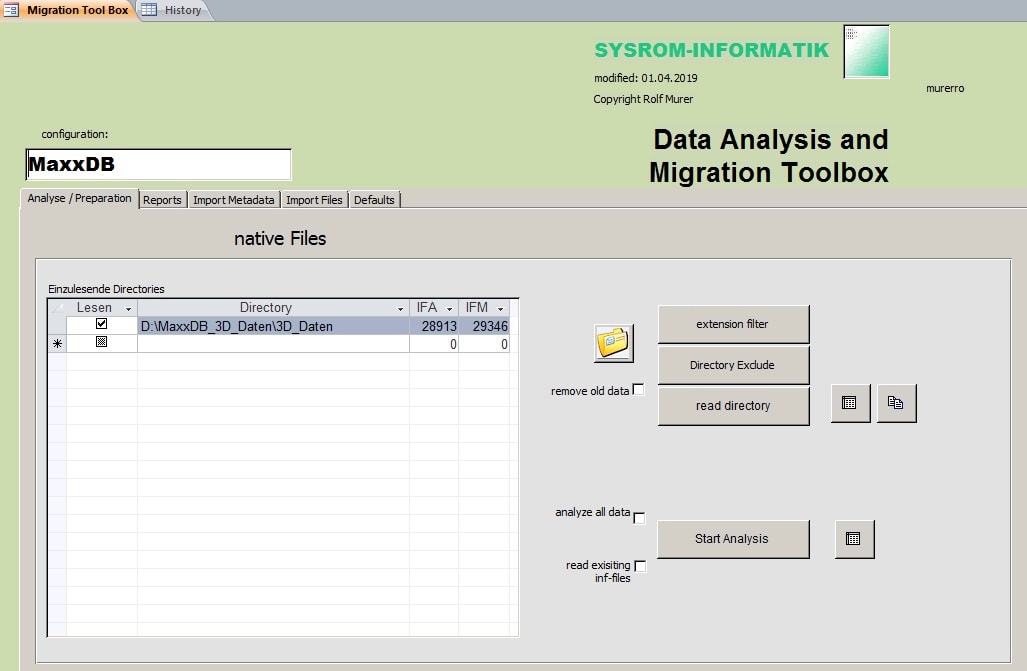The image size is (1027, 671).
Task: Click the MaxxDB configuration field
Action: click(x=158, y=164)
